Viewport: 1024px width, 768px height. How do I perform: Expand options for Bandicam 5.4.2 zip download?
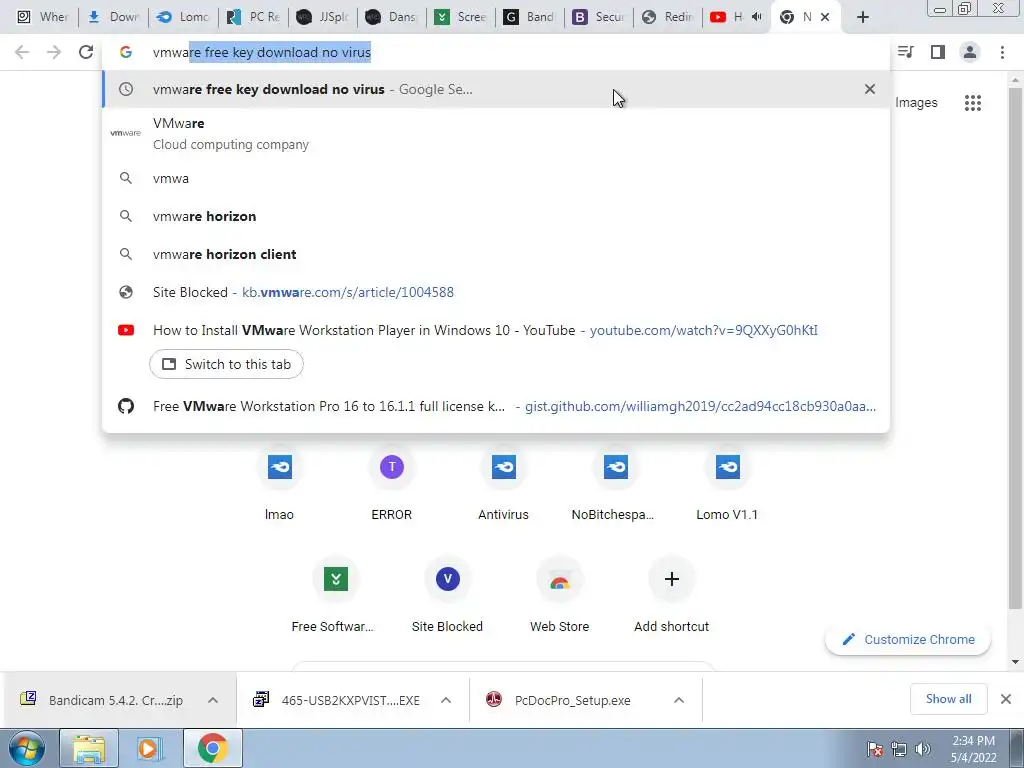point(213,700)
